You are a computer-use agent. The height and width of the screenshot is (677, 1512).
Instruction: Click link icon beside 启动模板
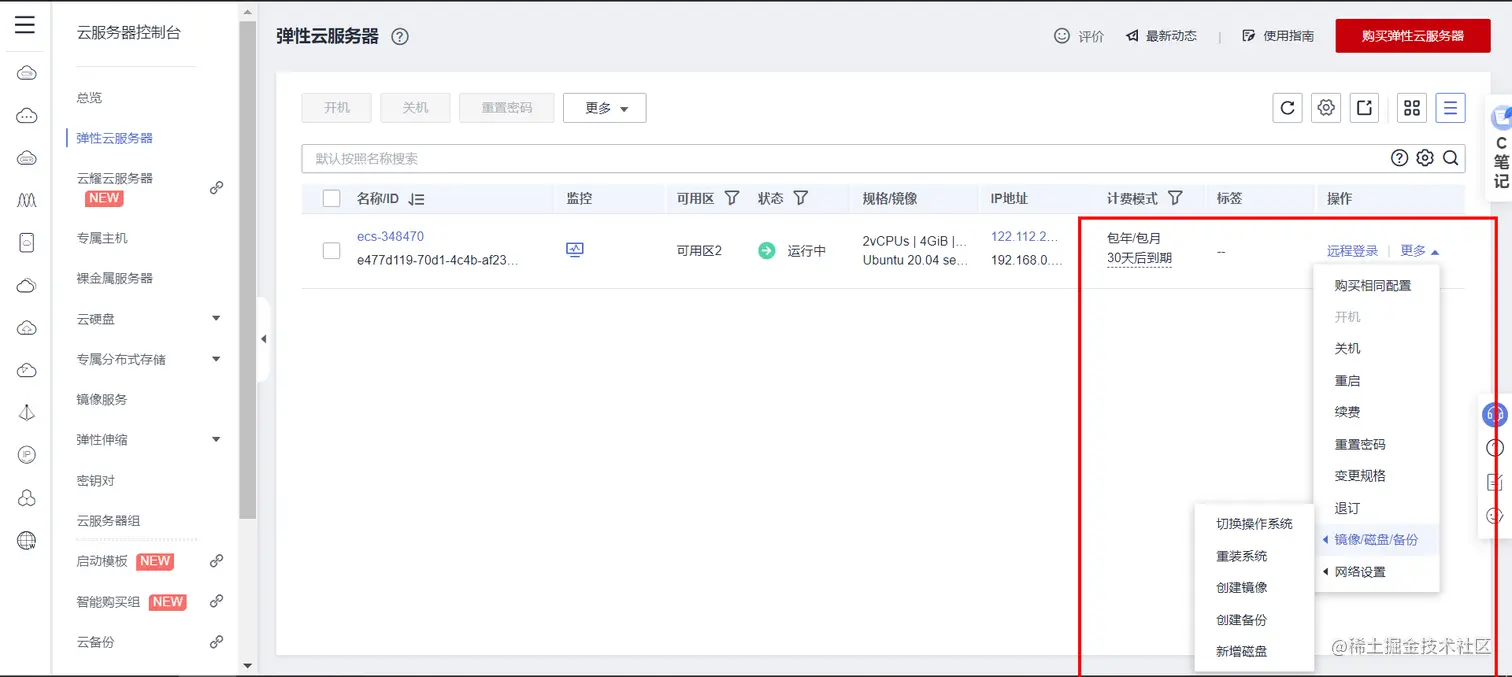point(216,561)
